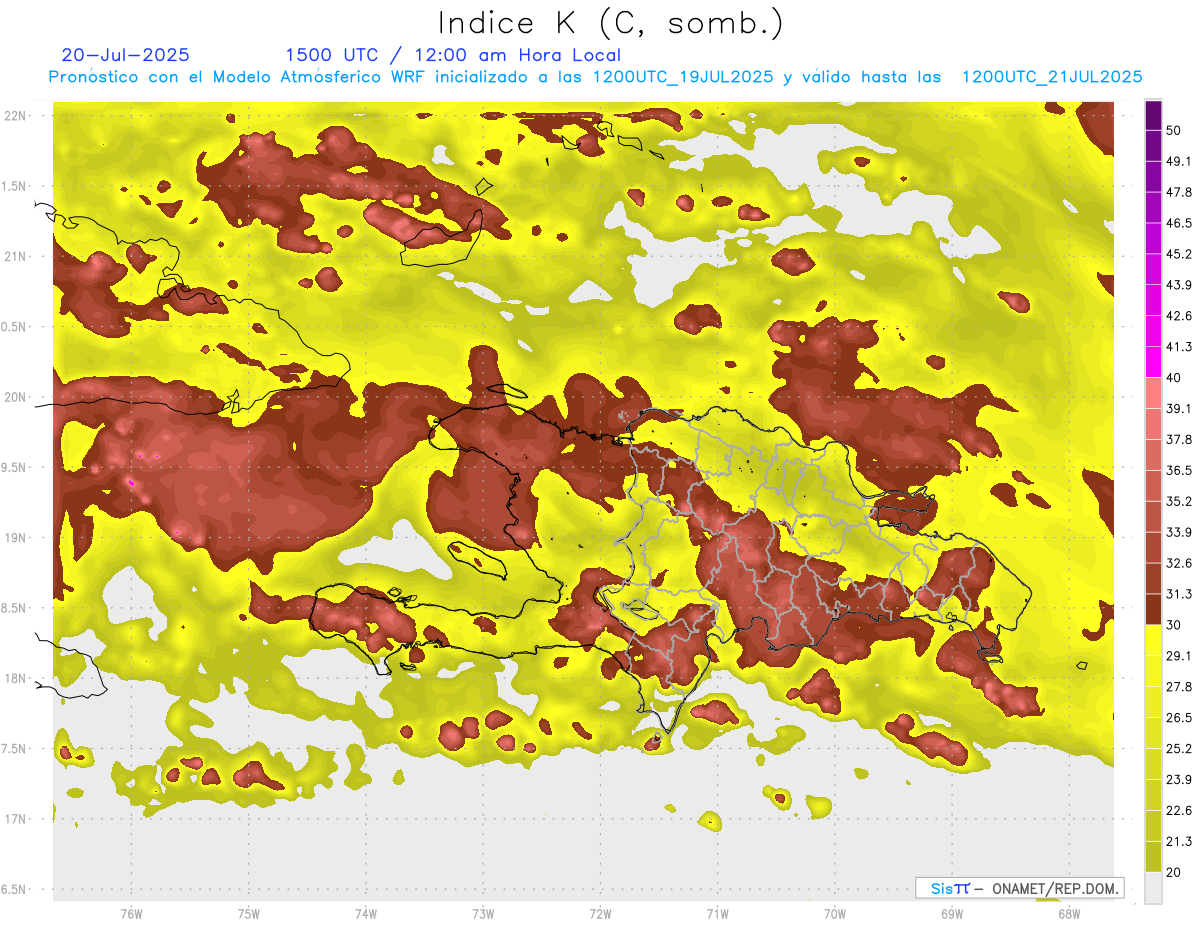Click colorbar label "21.3"

coord(1178,842)
